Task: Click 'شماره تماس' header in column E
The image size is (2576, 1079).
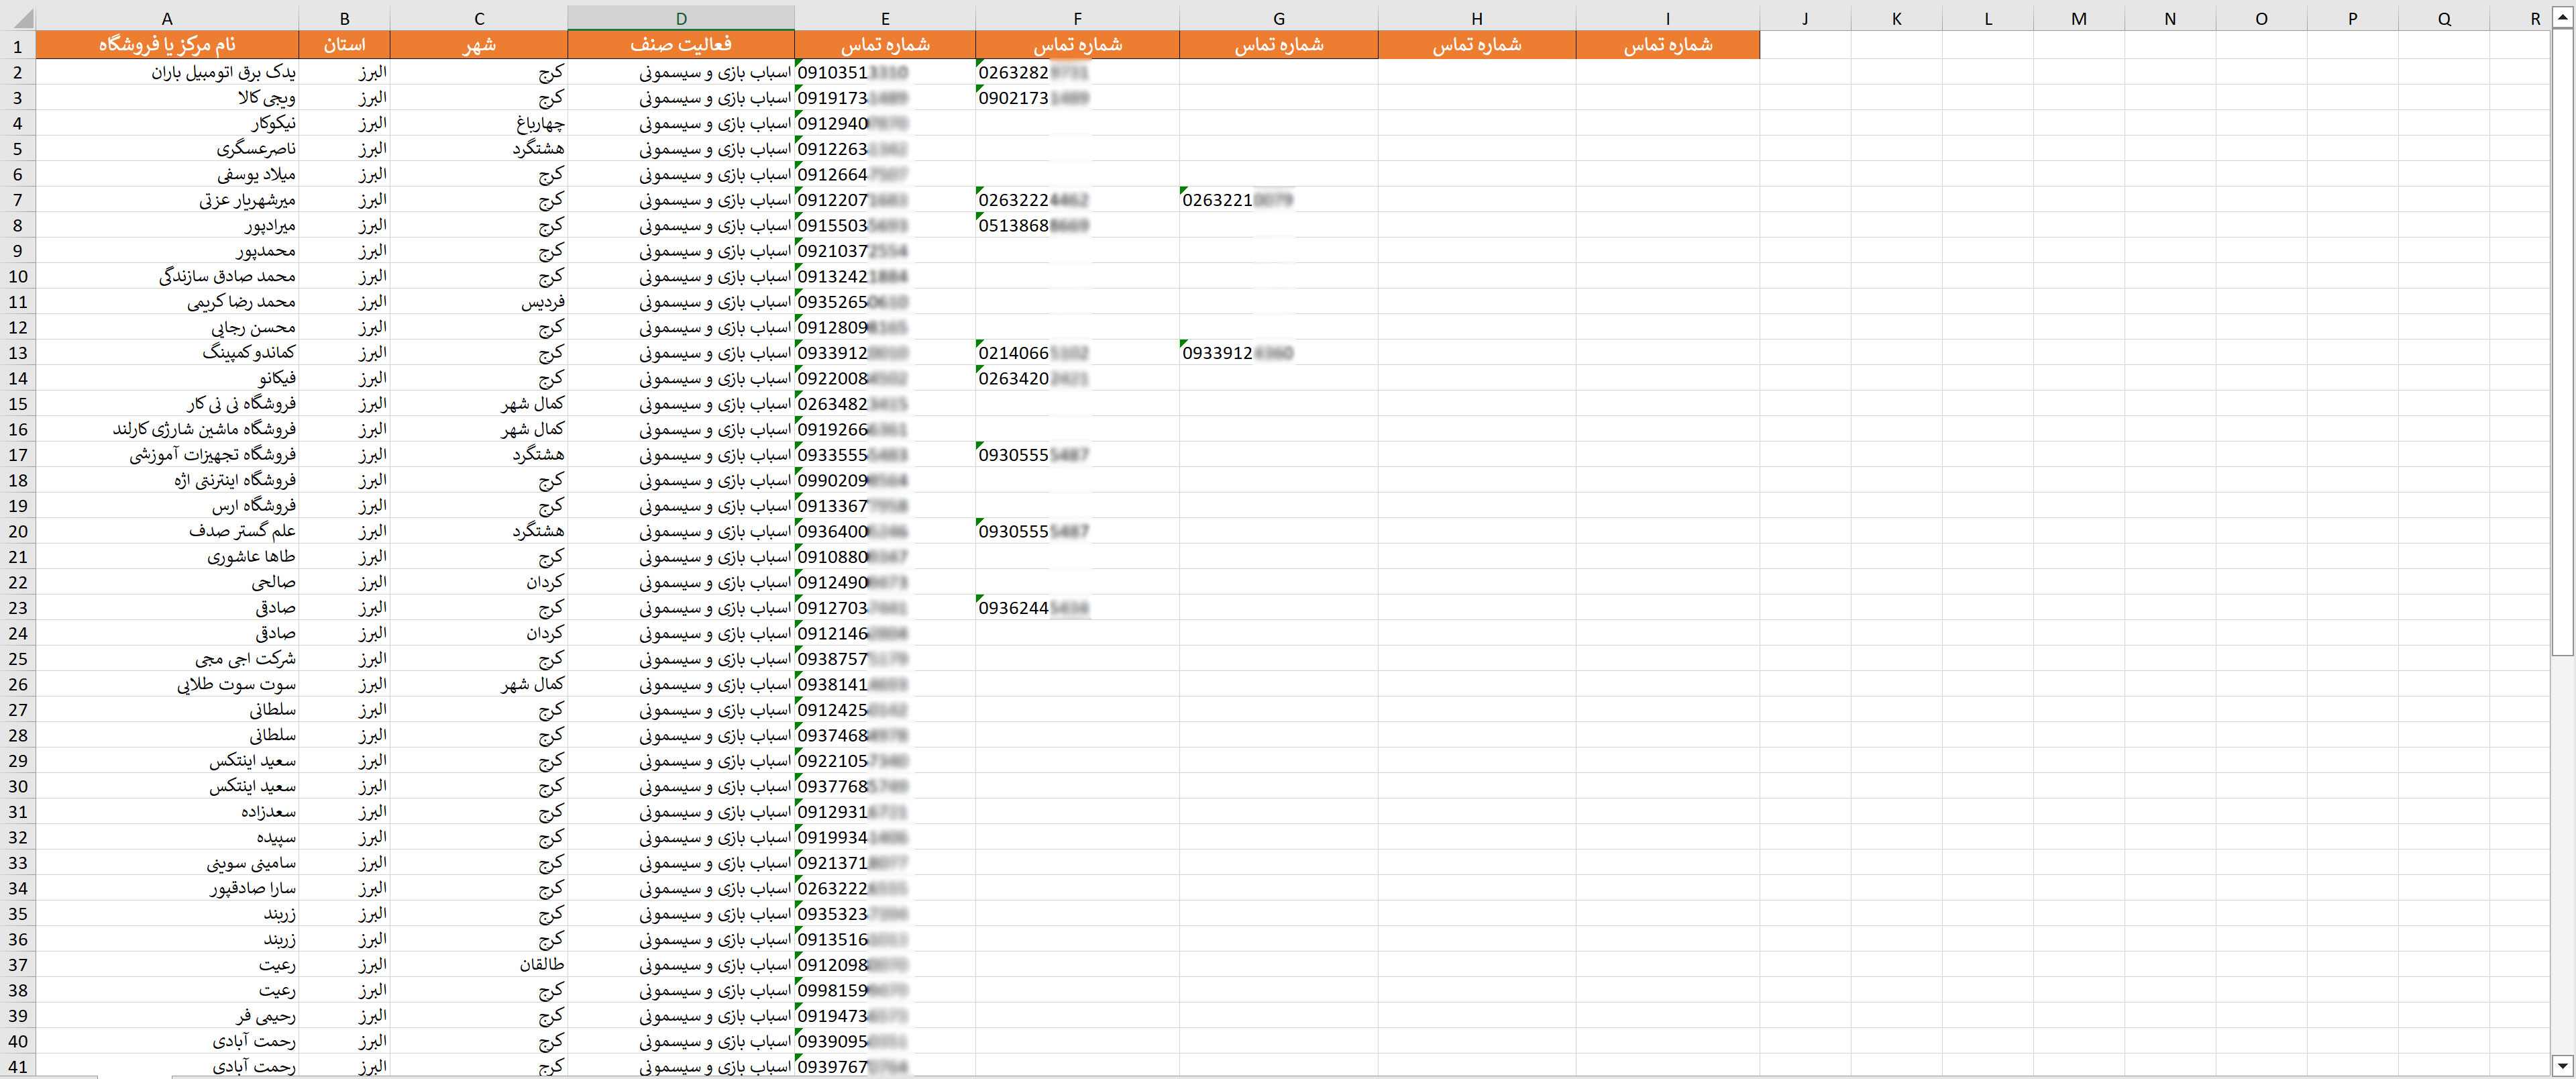Action: (x=885, y=45)
